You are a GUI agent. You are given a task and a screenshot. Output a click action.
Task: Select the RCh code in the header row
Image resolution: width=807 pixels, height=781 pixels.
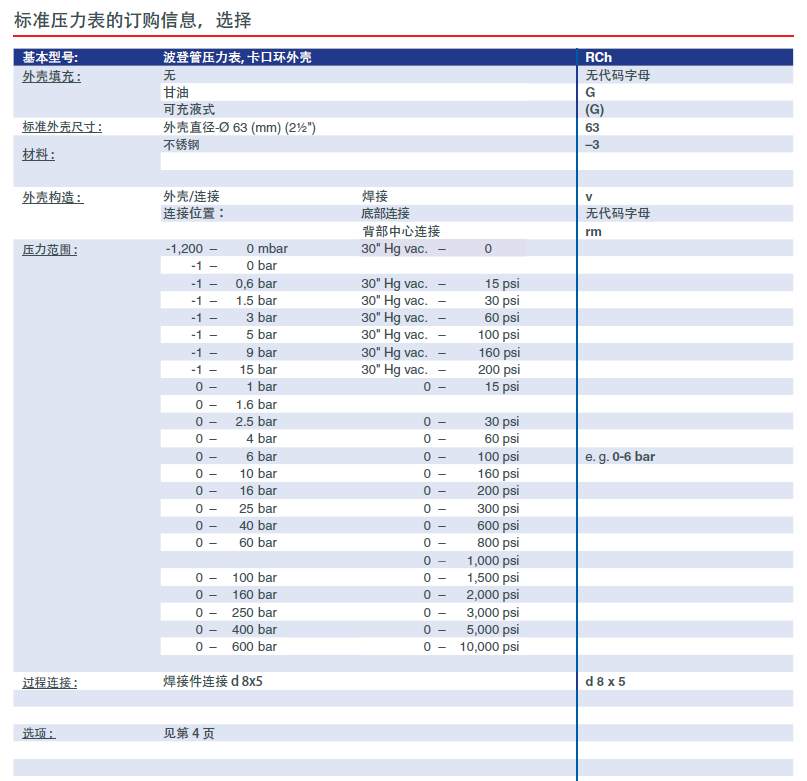[x=598, y=58]
